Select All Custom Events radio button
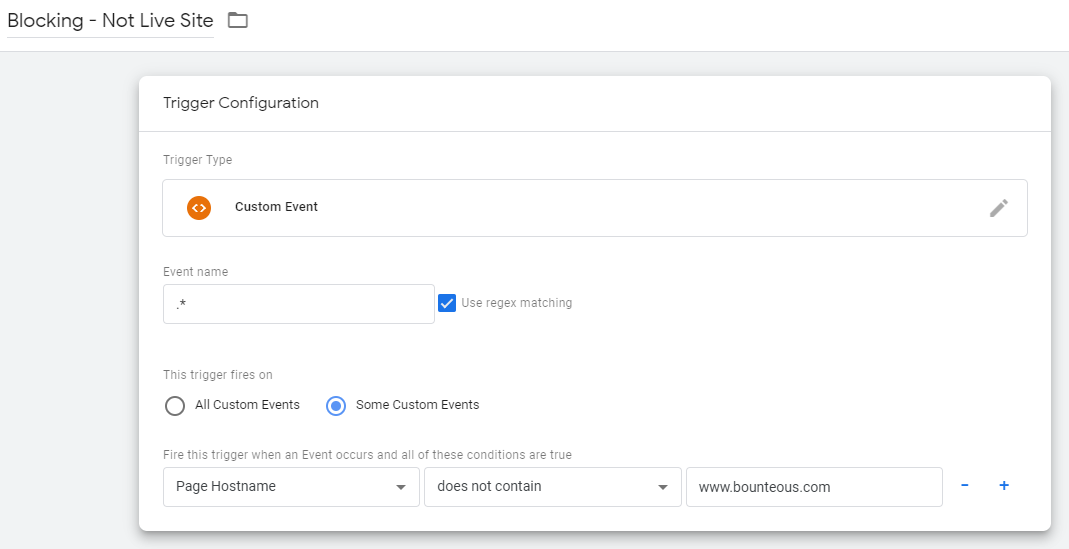 tap(175, 406)
